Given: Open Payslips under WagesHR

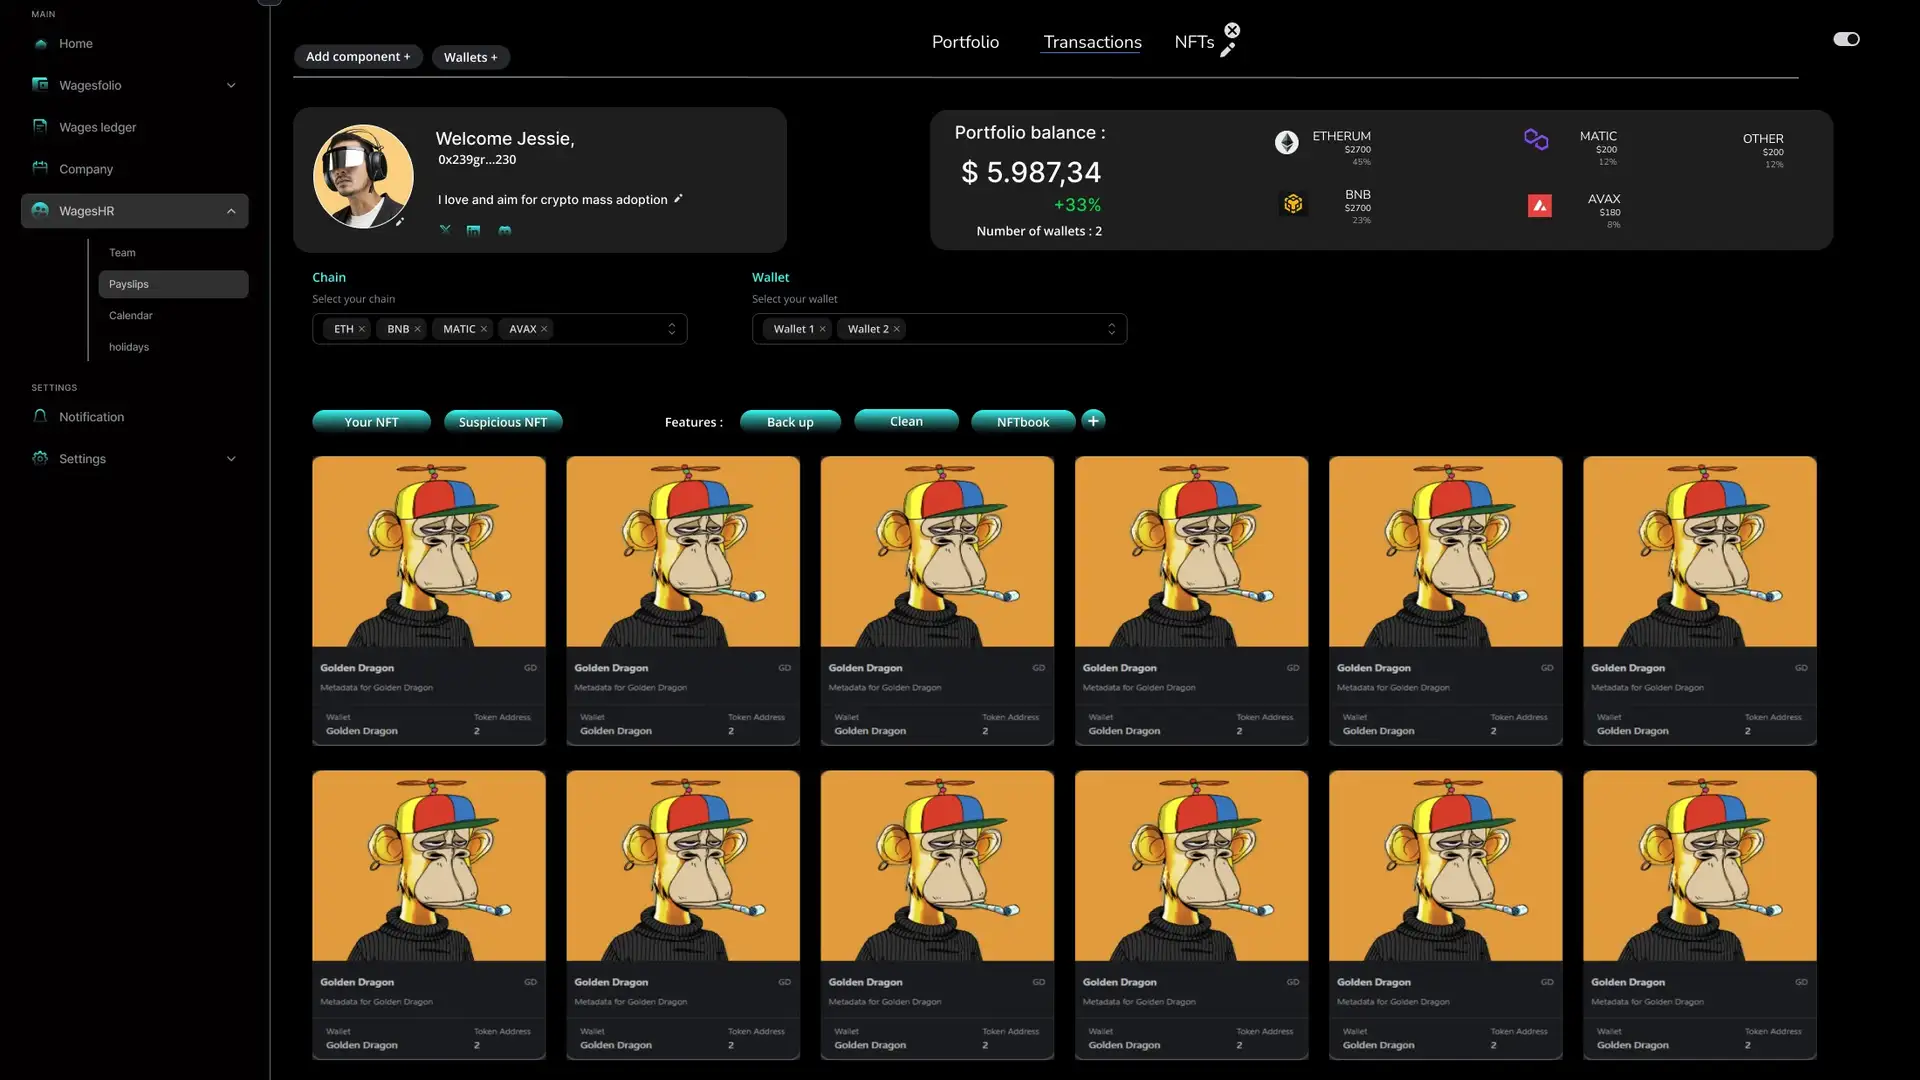Looking at the screenshot, I should tap(173, 284).
